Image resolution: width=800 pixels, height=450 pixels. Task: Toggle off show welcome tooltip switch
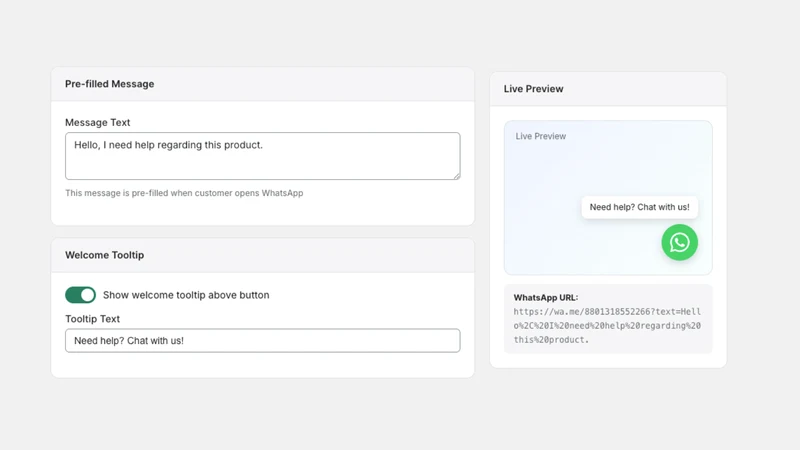click(x=81, y=295)
